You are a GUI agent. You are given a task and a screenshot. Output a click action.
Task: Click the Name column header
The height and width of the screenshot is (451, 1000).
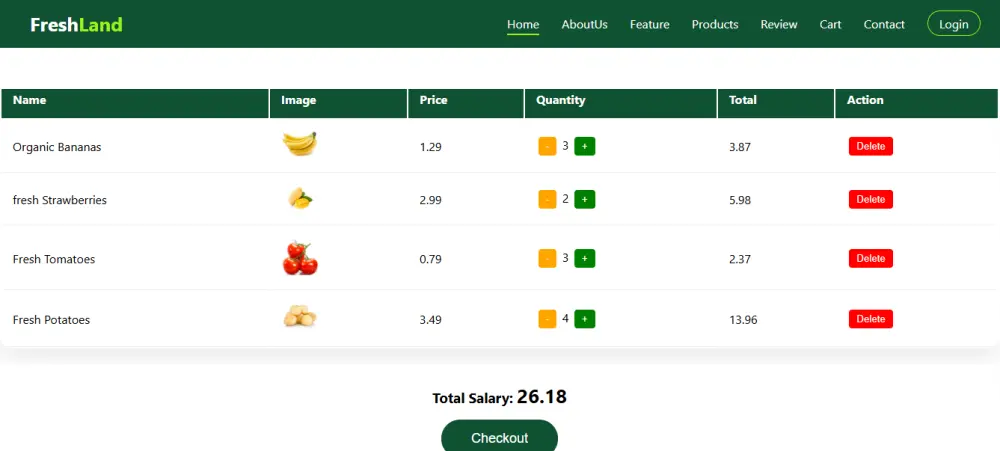click(135, 103)
